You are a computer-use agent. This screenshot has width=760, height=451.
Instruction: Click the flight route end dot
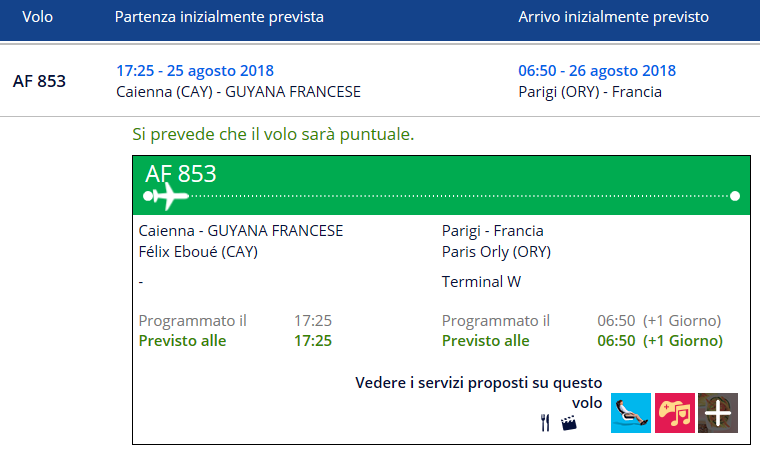coord(735,196)
